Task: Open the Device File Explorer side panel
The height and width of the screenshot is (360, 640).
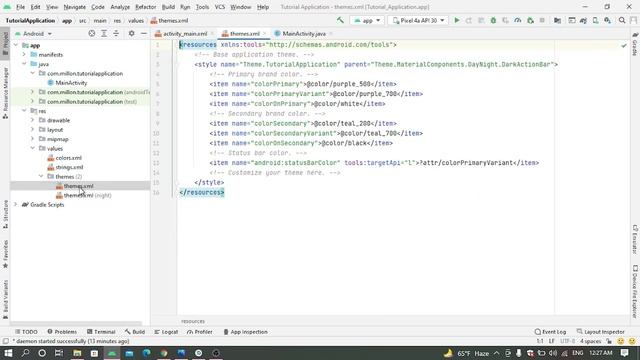Action: click(635, 291)
